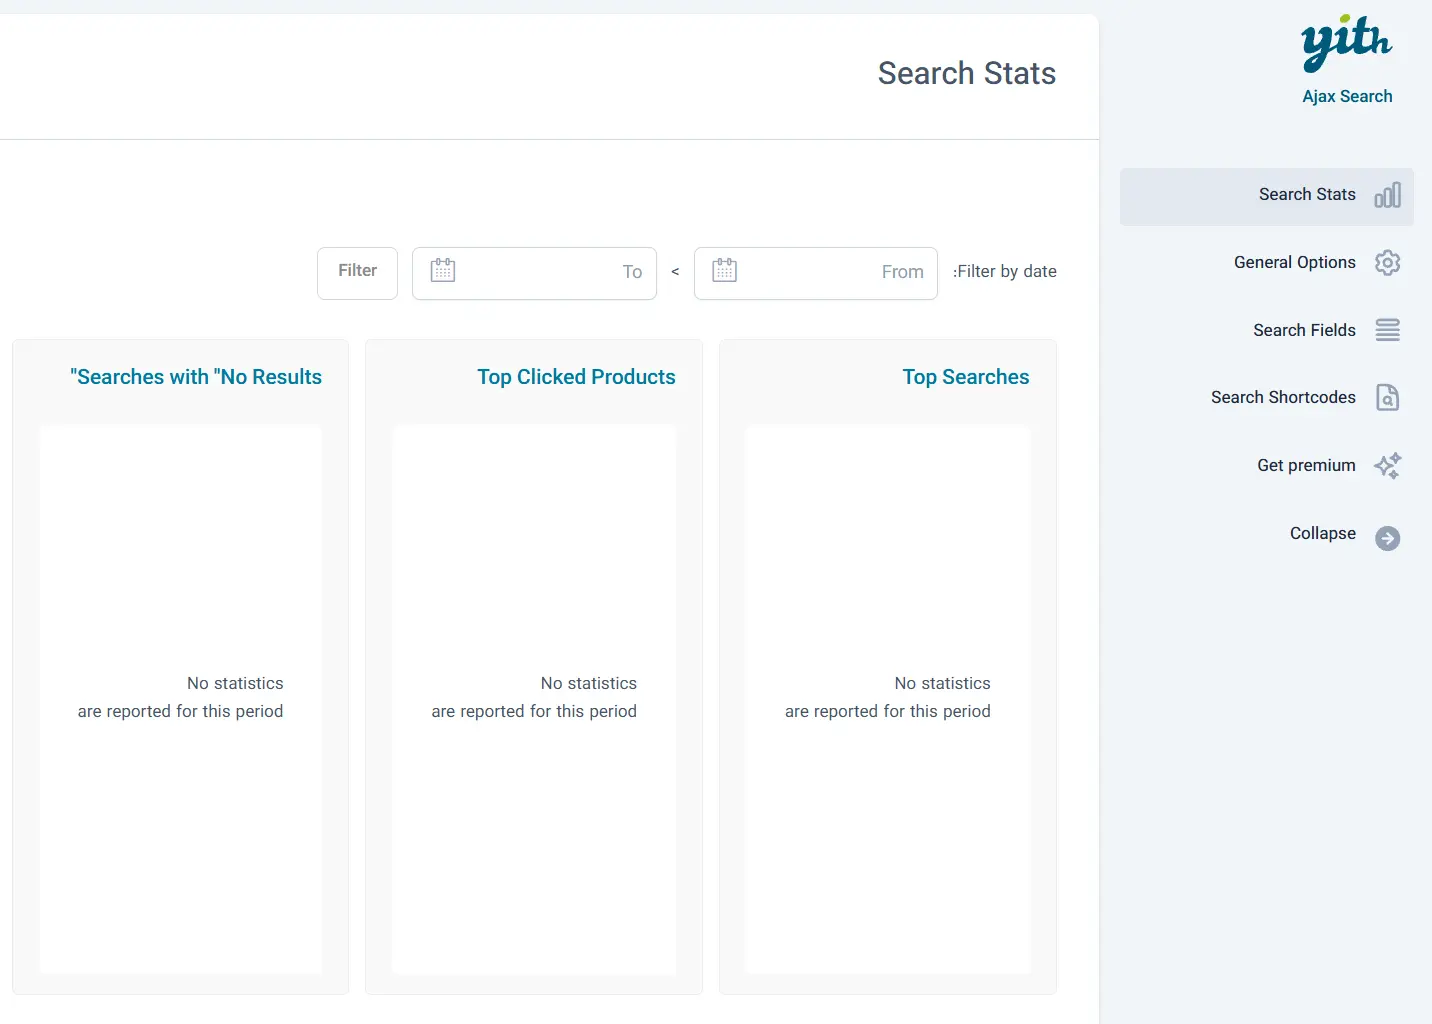Click the Get premium sparkle icon

1387,466
